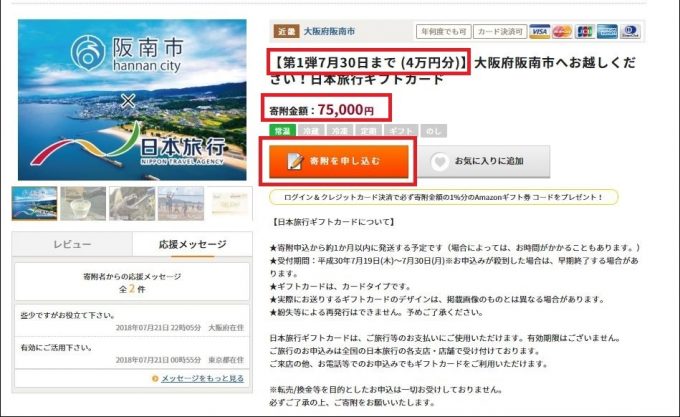This screenshot has width=680, height=417.
Task: Click the 【日本旅行ギフトカードについて】 heading
Action: coord(333,222)
